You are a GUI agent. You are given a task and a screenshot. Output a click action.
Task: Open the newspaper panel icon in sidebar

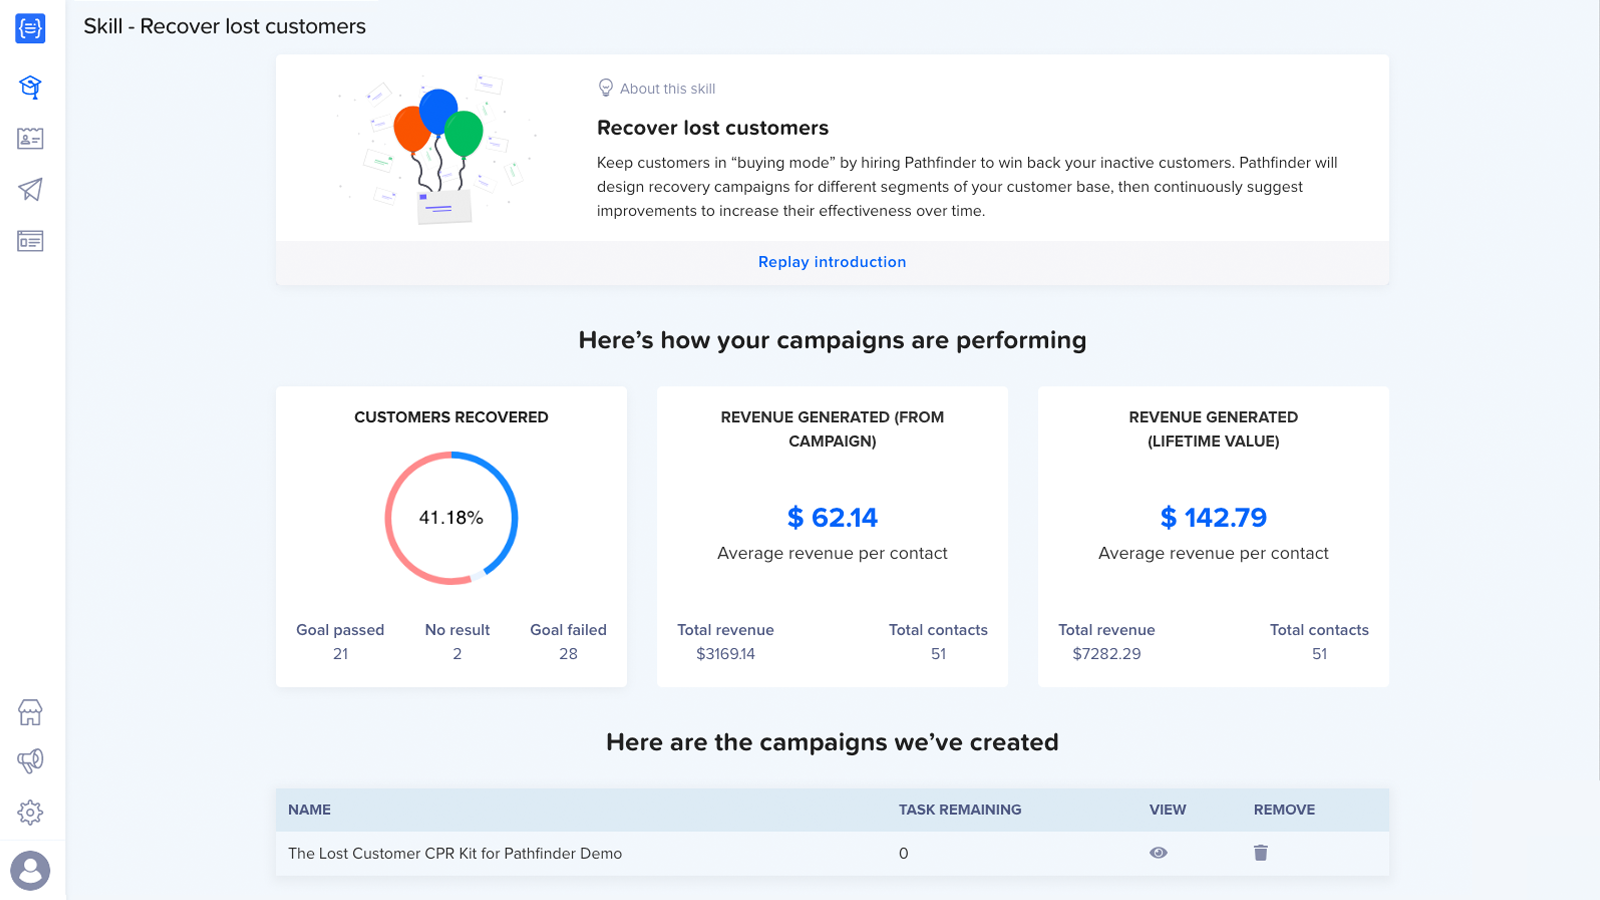(30, 241)
